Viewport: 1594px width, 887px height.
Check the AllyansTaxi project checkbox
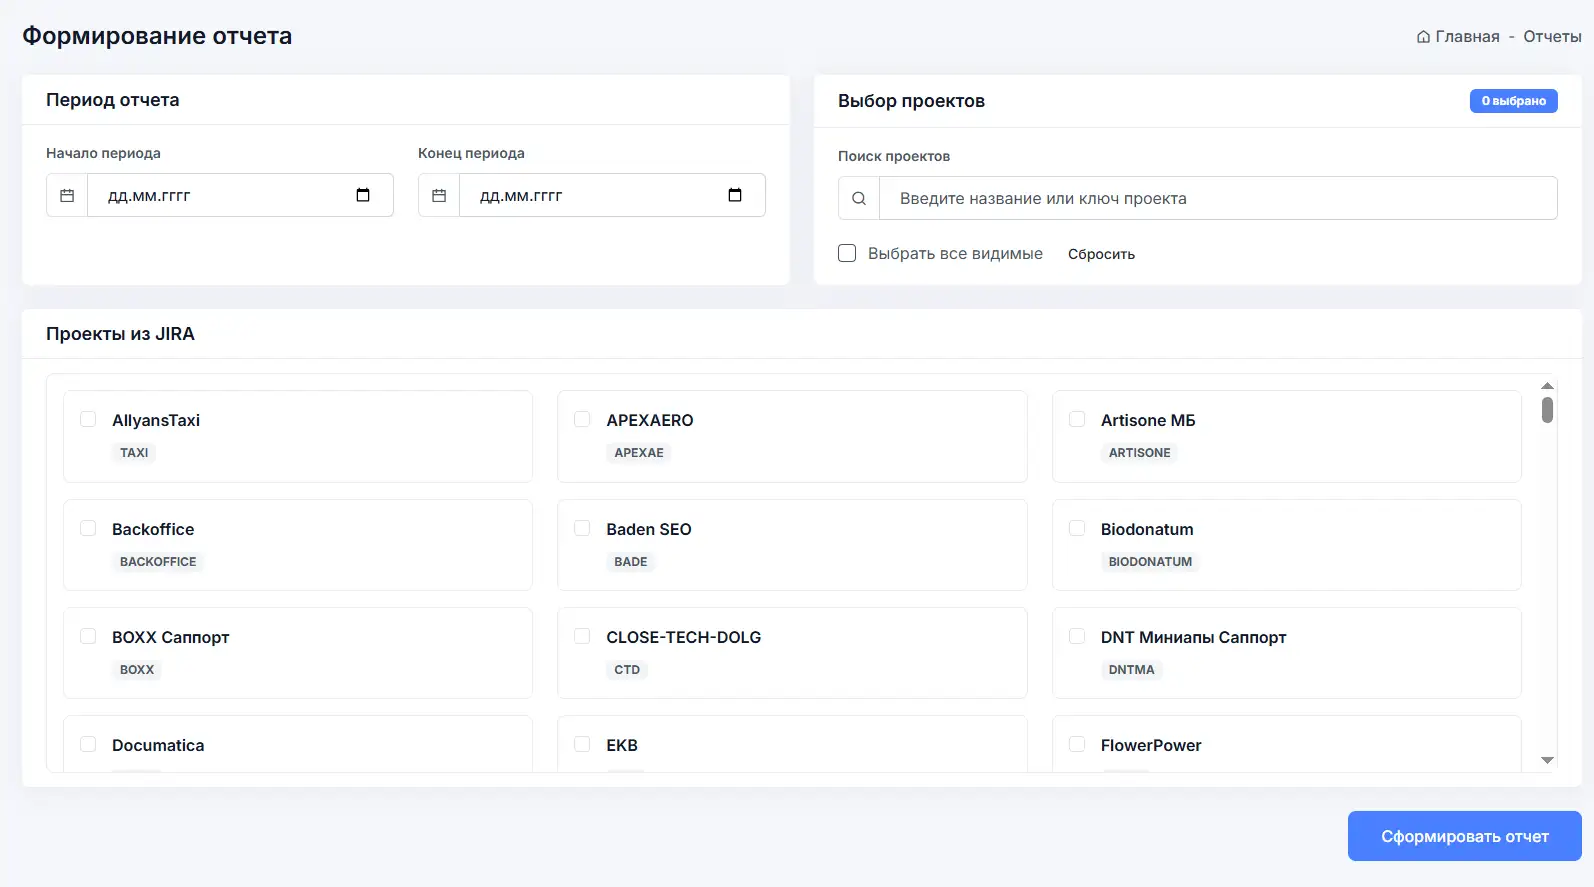88,420
